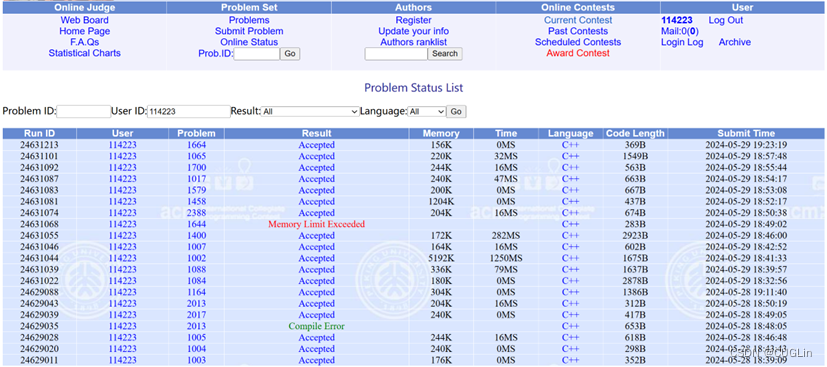Open Online Status link
The image size is (827, 367).
[x=249, y=42]
